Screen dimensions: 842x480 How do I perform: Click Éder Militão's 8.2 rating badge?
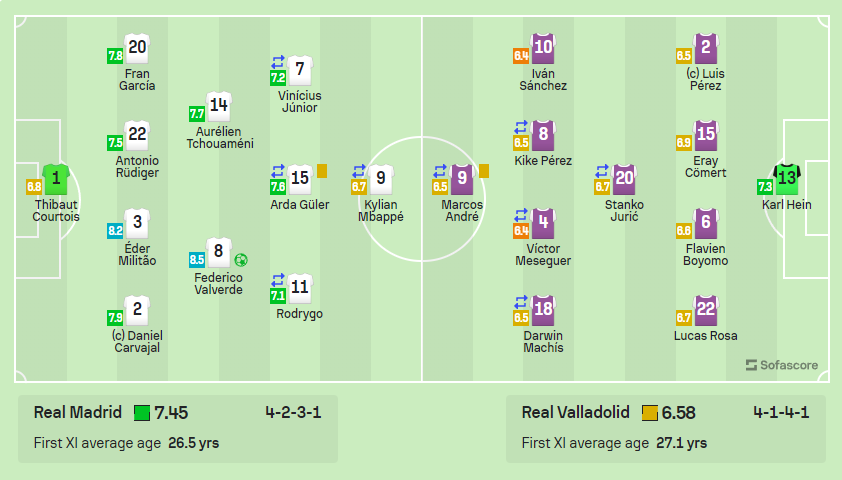(x=115, y=231)
